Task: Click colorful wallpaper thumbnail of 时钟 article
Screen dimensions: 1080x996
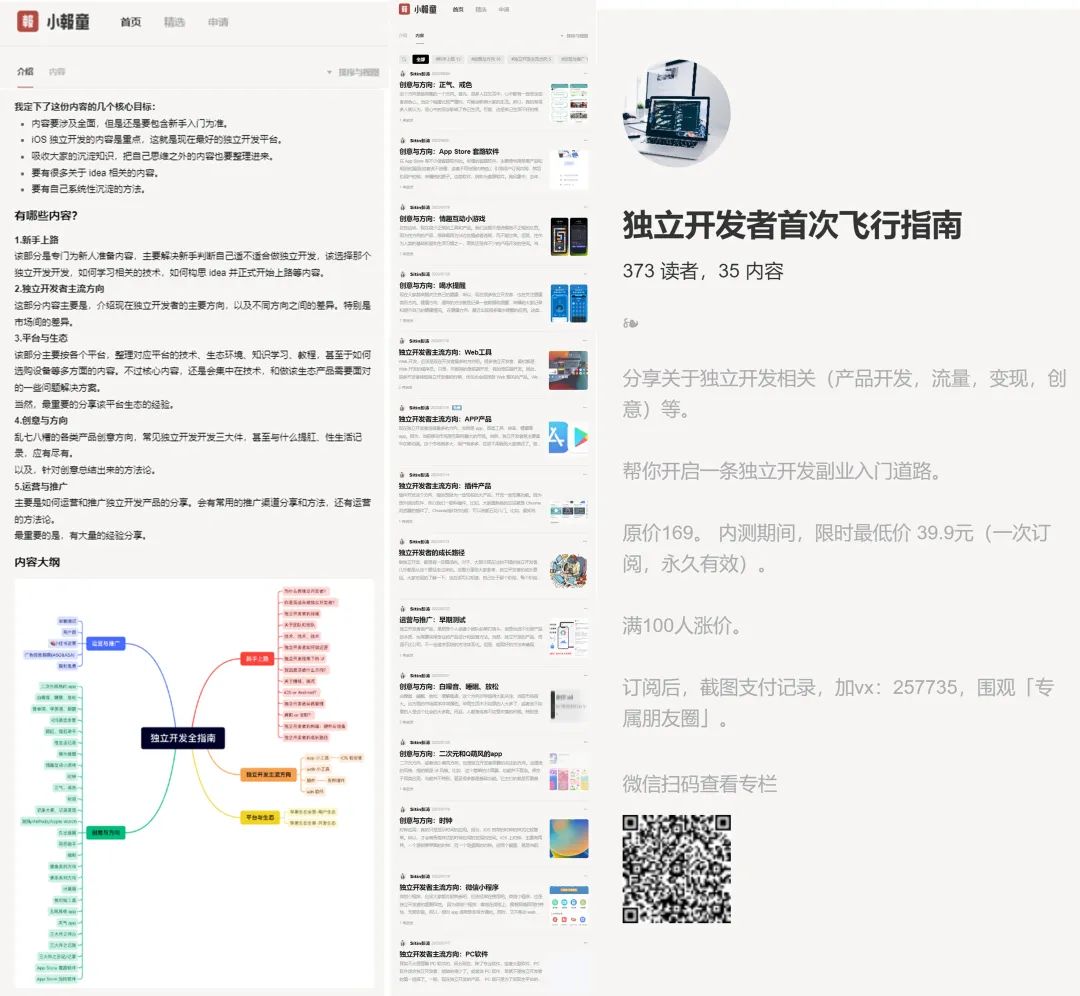Action: coord(569,838)
